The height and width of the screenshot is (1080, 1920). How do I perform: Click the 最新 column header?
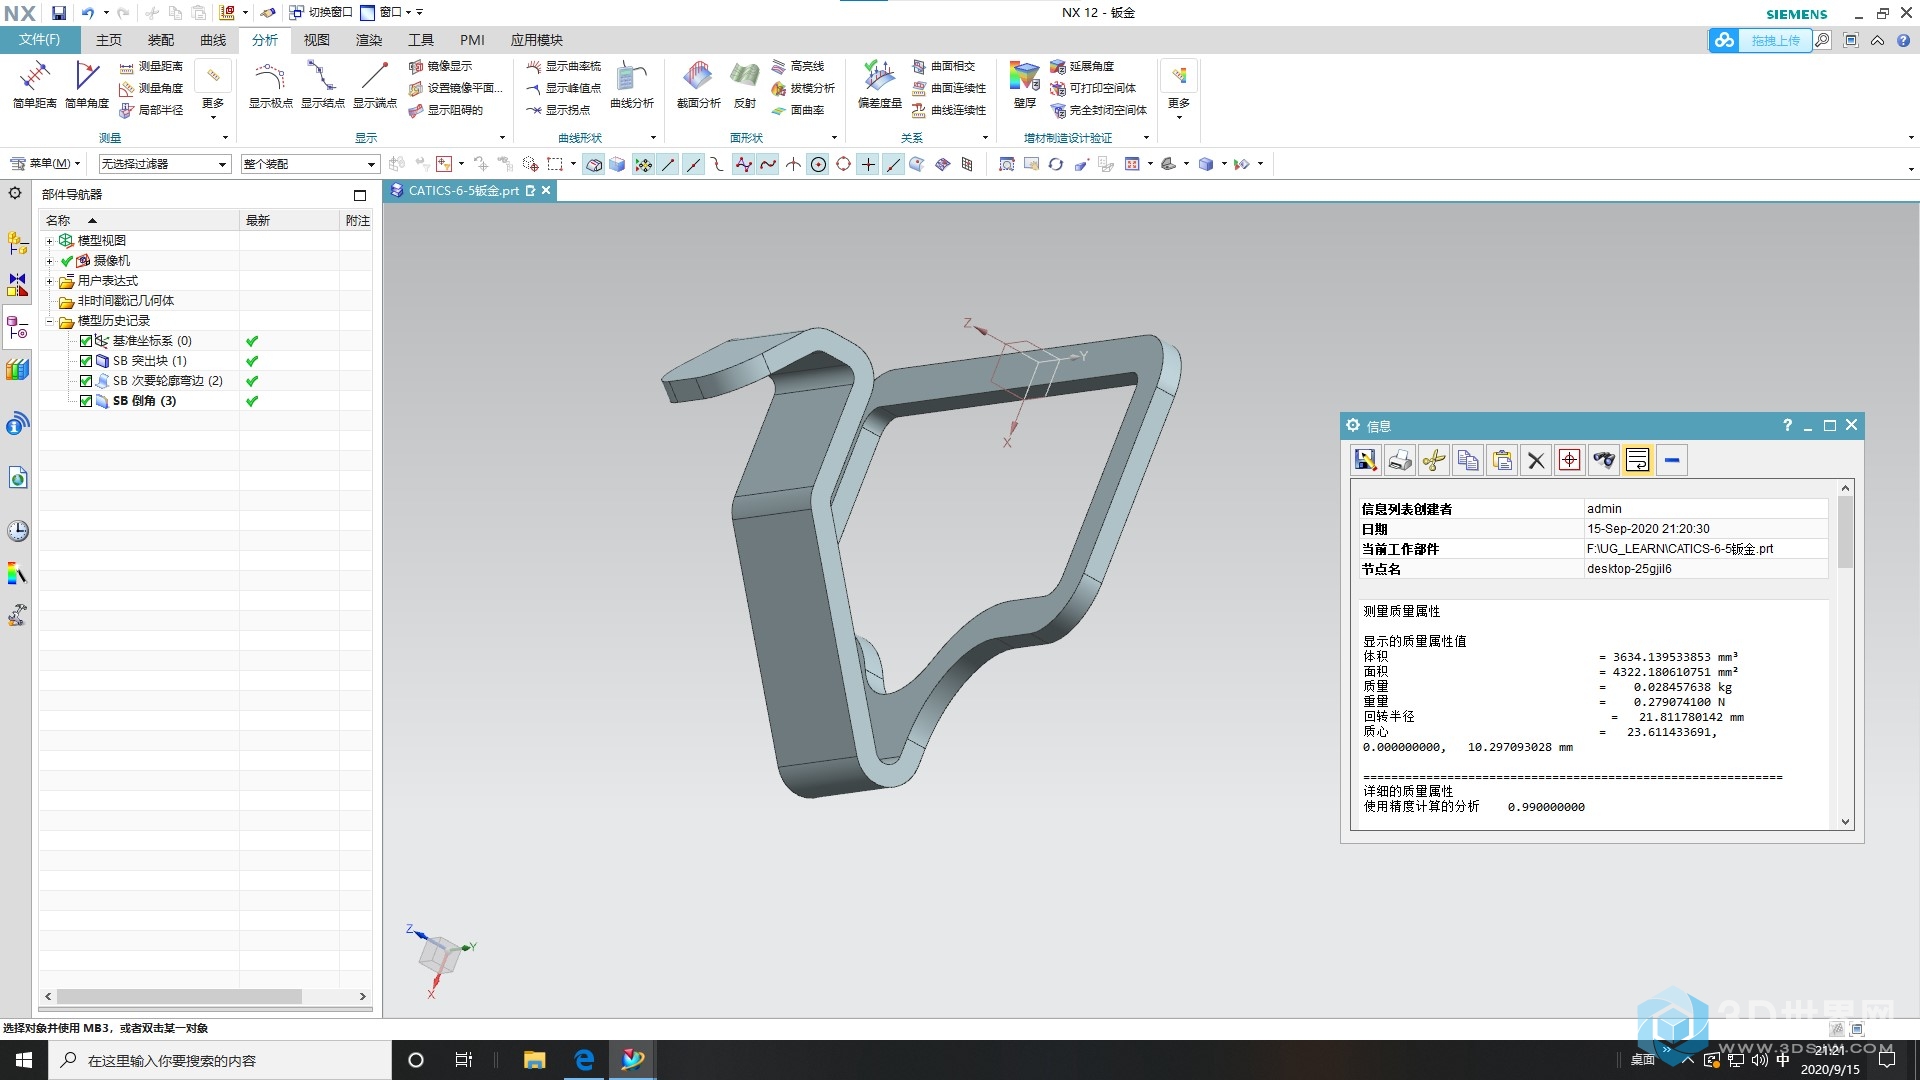(x=289, y=221)
